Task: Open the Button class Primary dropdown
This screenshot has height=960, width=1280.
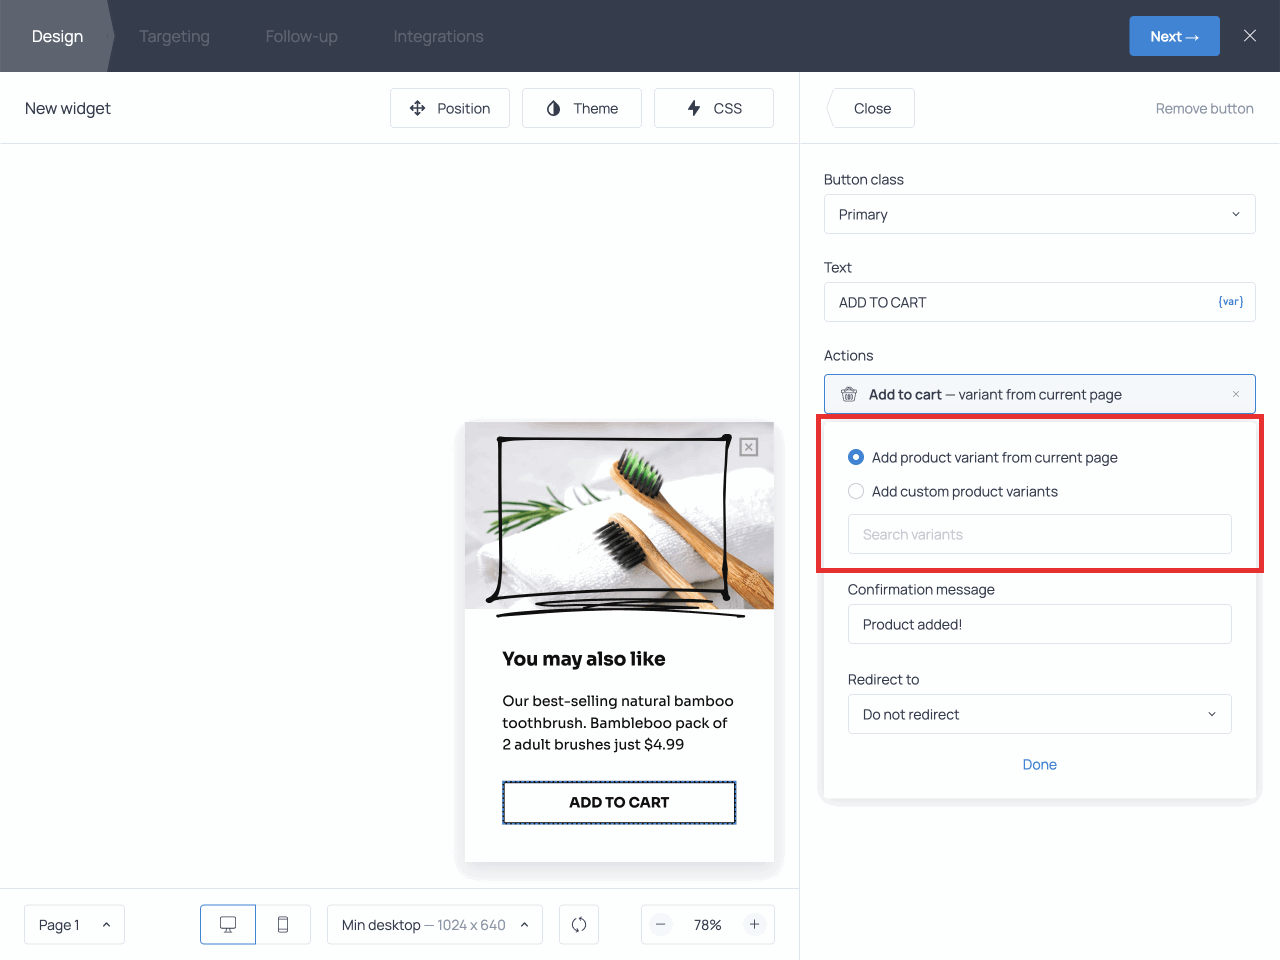Action: tap(1039, 214)
